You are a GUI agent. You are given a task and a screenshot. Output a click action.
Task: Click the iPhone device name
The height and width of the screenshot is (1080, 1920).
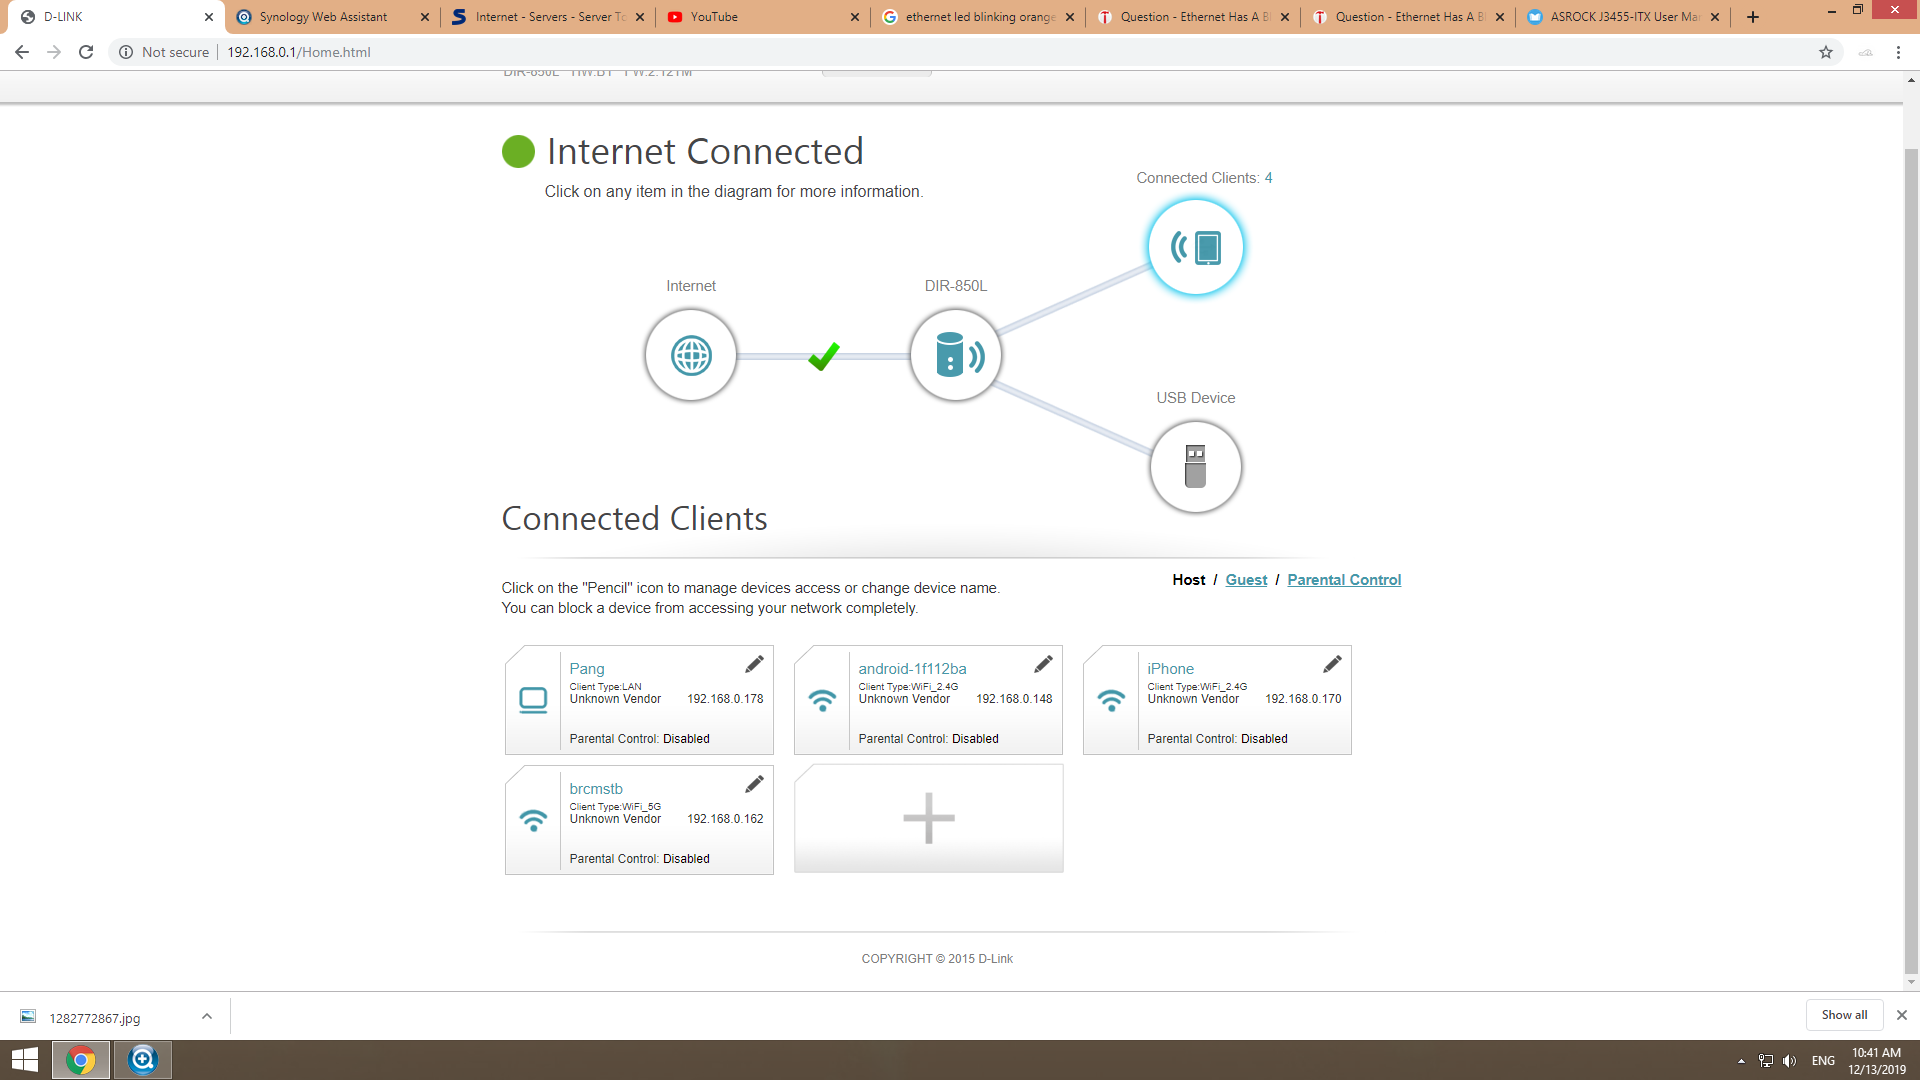click(x=1170, y=668)
